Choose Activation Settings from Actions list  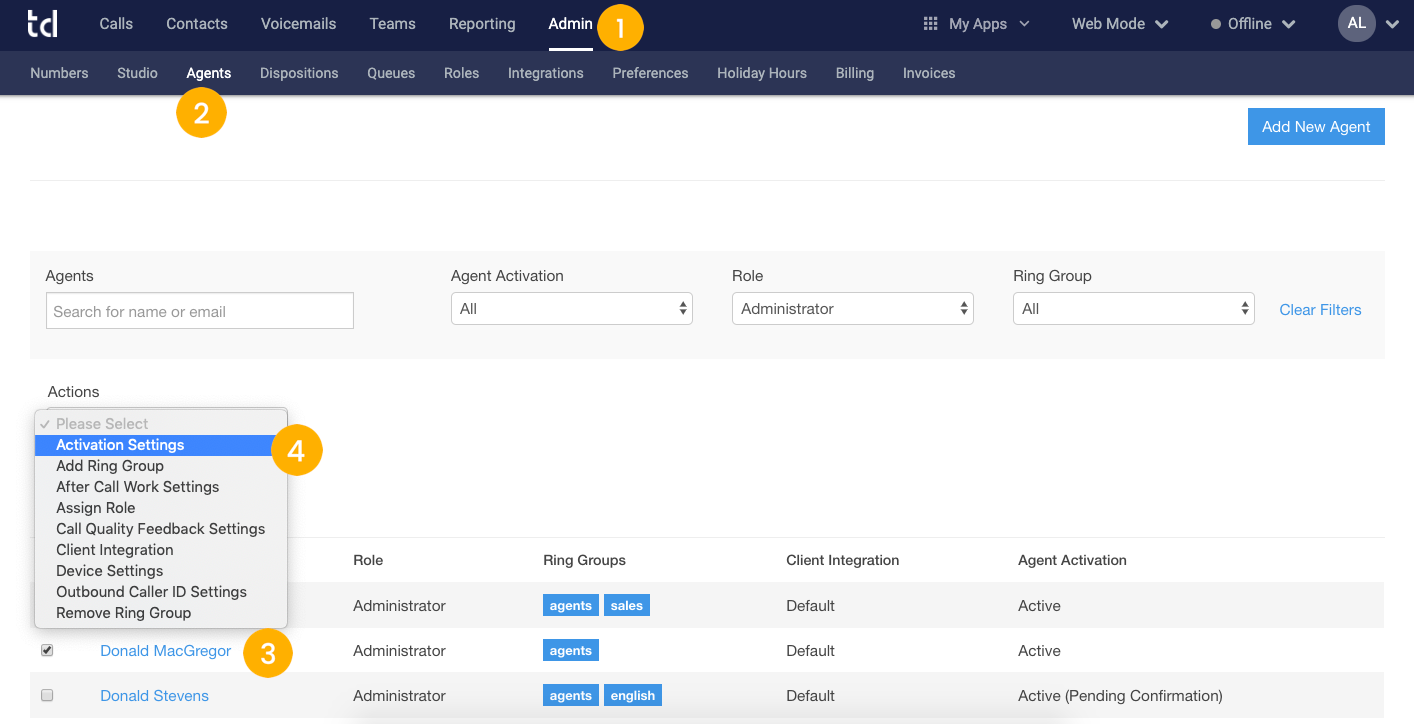tap(161, 445)
